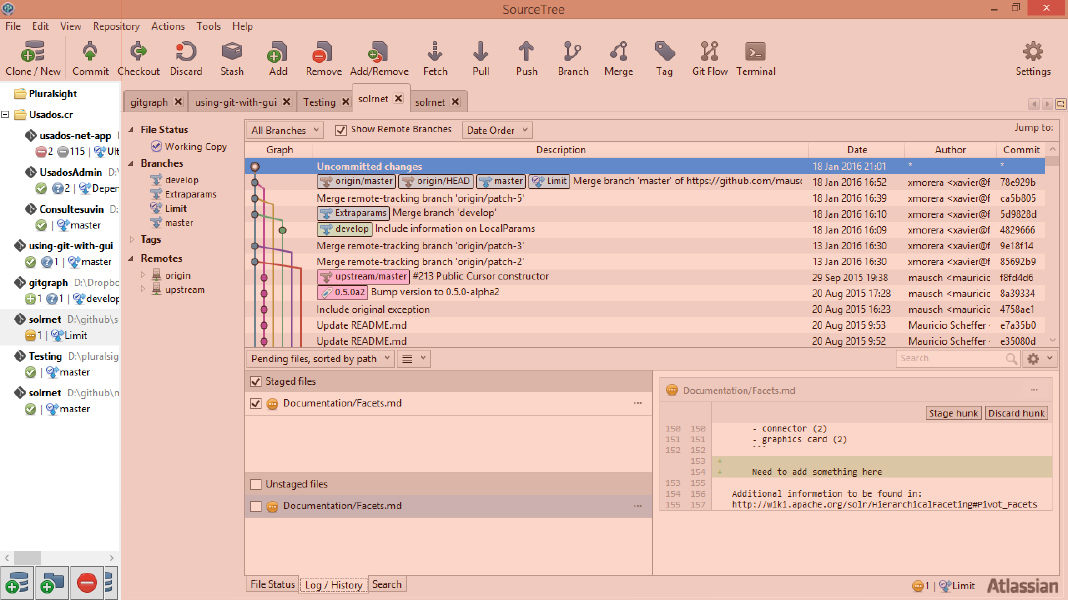Expand the upstream remote
This screenshot has width=1068, height=600.
point(143,289)
